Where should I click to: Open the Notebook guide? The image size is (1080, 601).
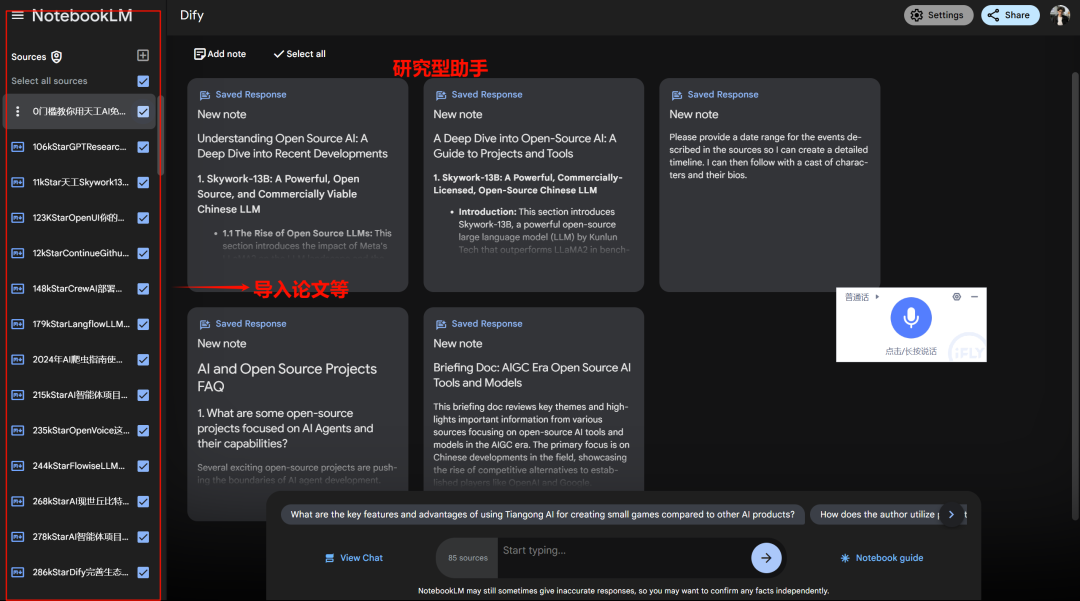point(882,558)
